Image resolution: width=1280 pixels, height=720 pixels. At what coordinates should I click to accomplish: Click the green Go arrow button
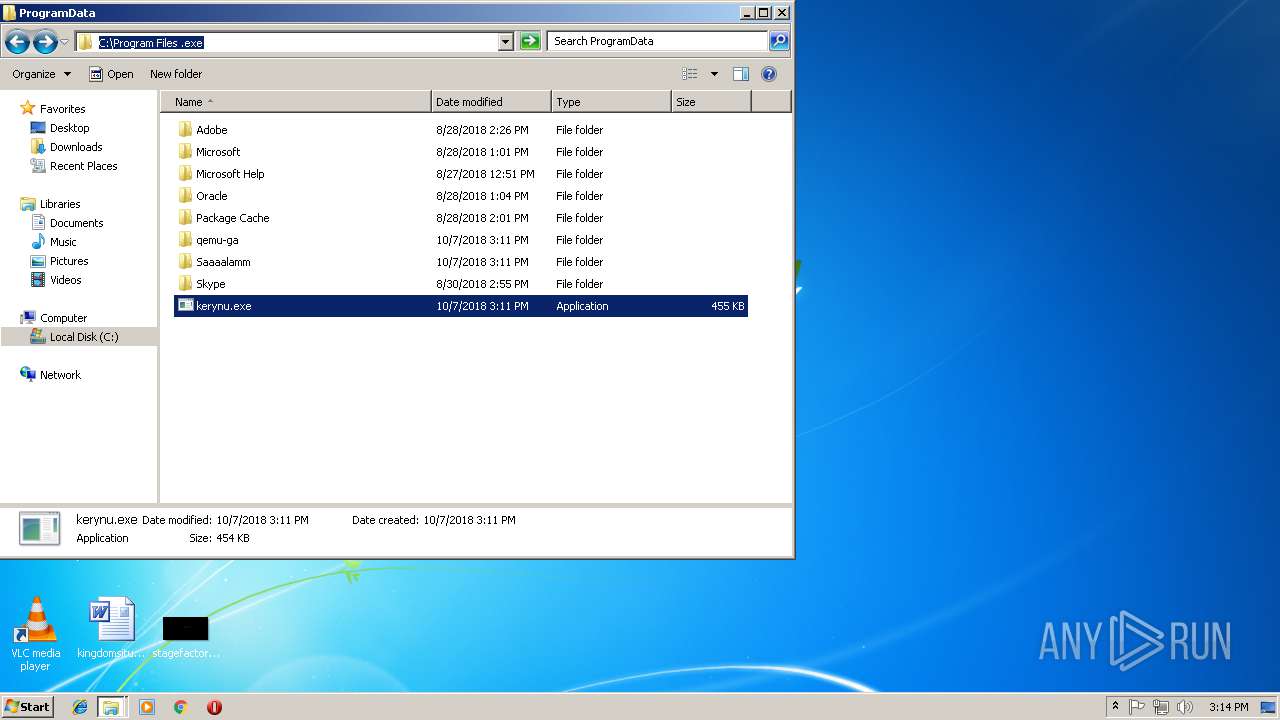[x=530, y=42]
